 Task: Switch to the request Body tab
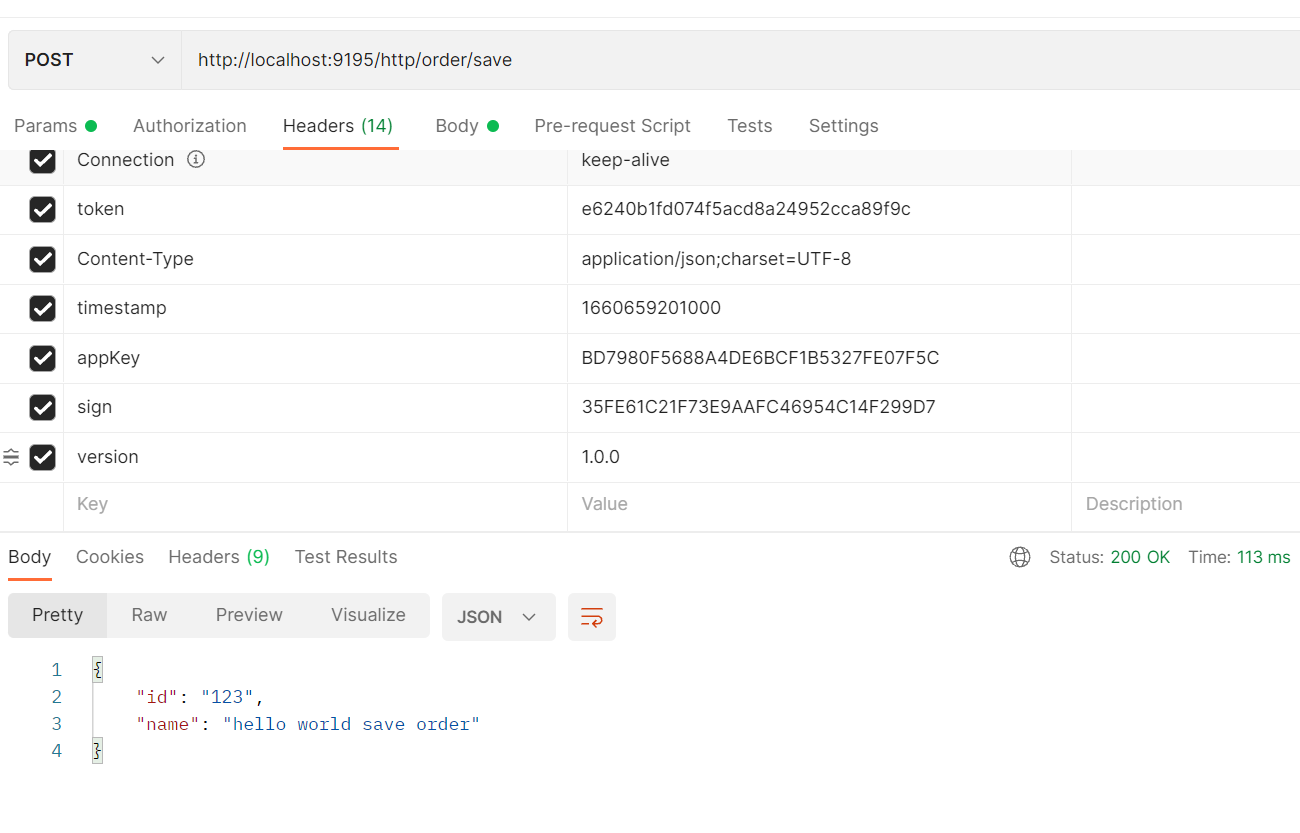pyautogui.click(x=457, y=126)
